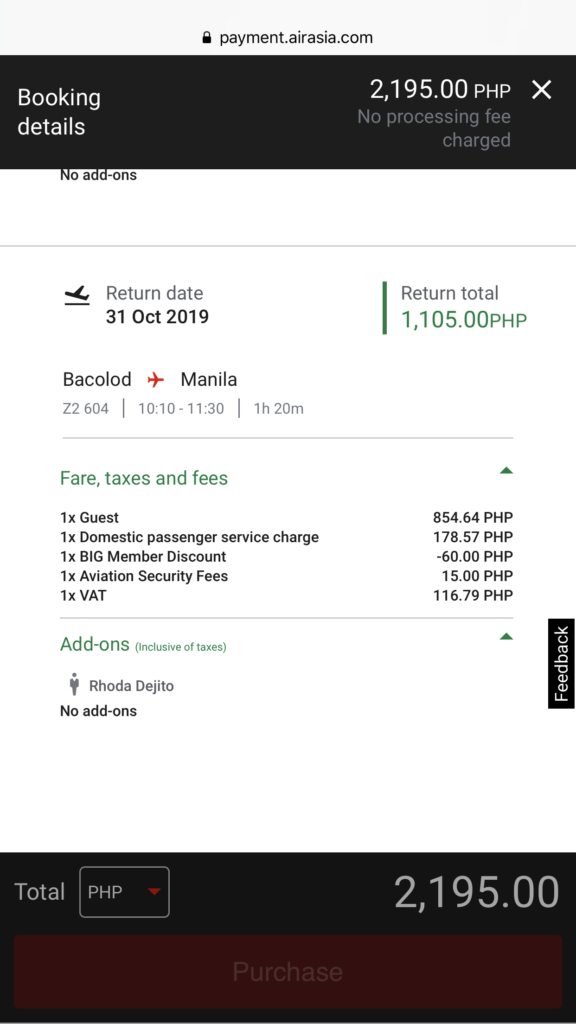Click the passenger name Rhoda Dejito

coord(131,686)
